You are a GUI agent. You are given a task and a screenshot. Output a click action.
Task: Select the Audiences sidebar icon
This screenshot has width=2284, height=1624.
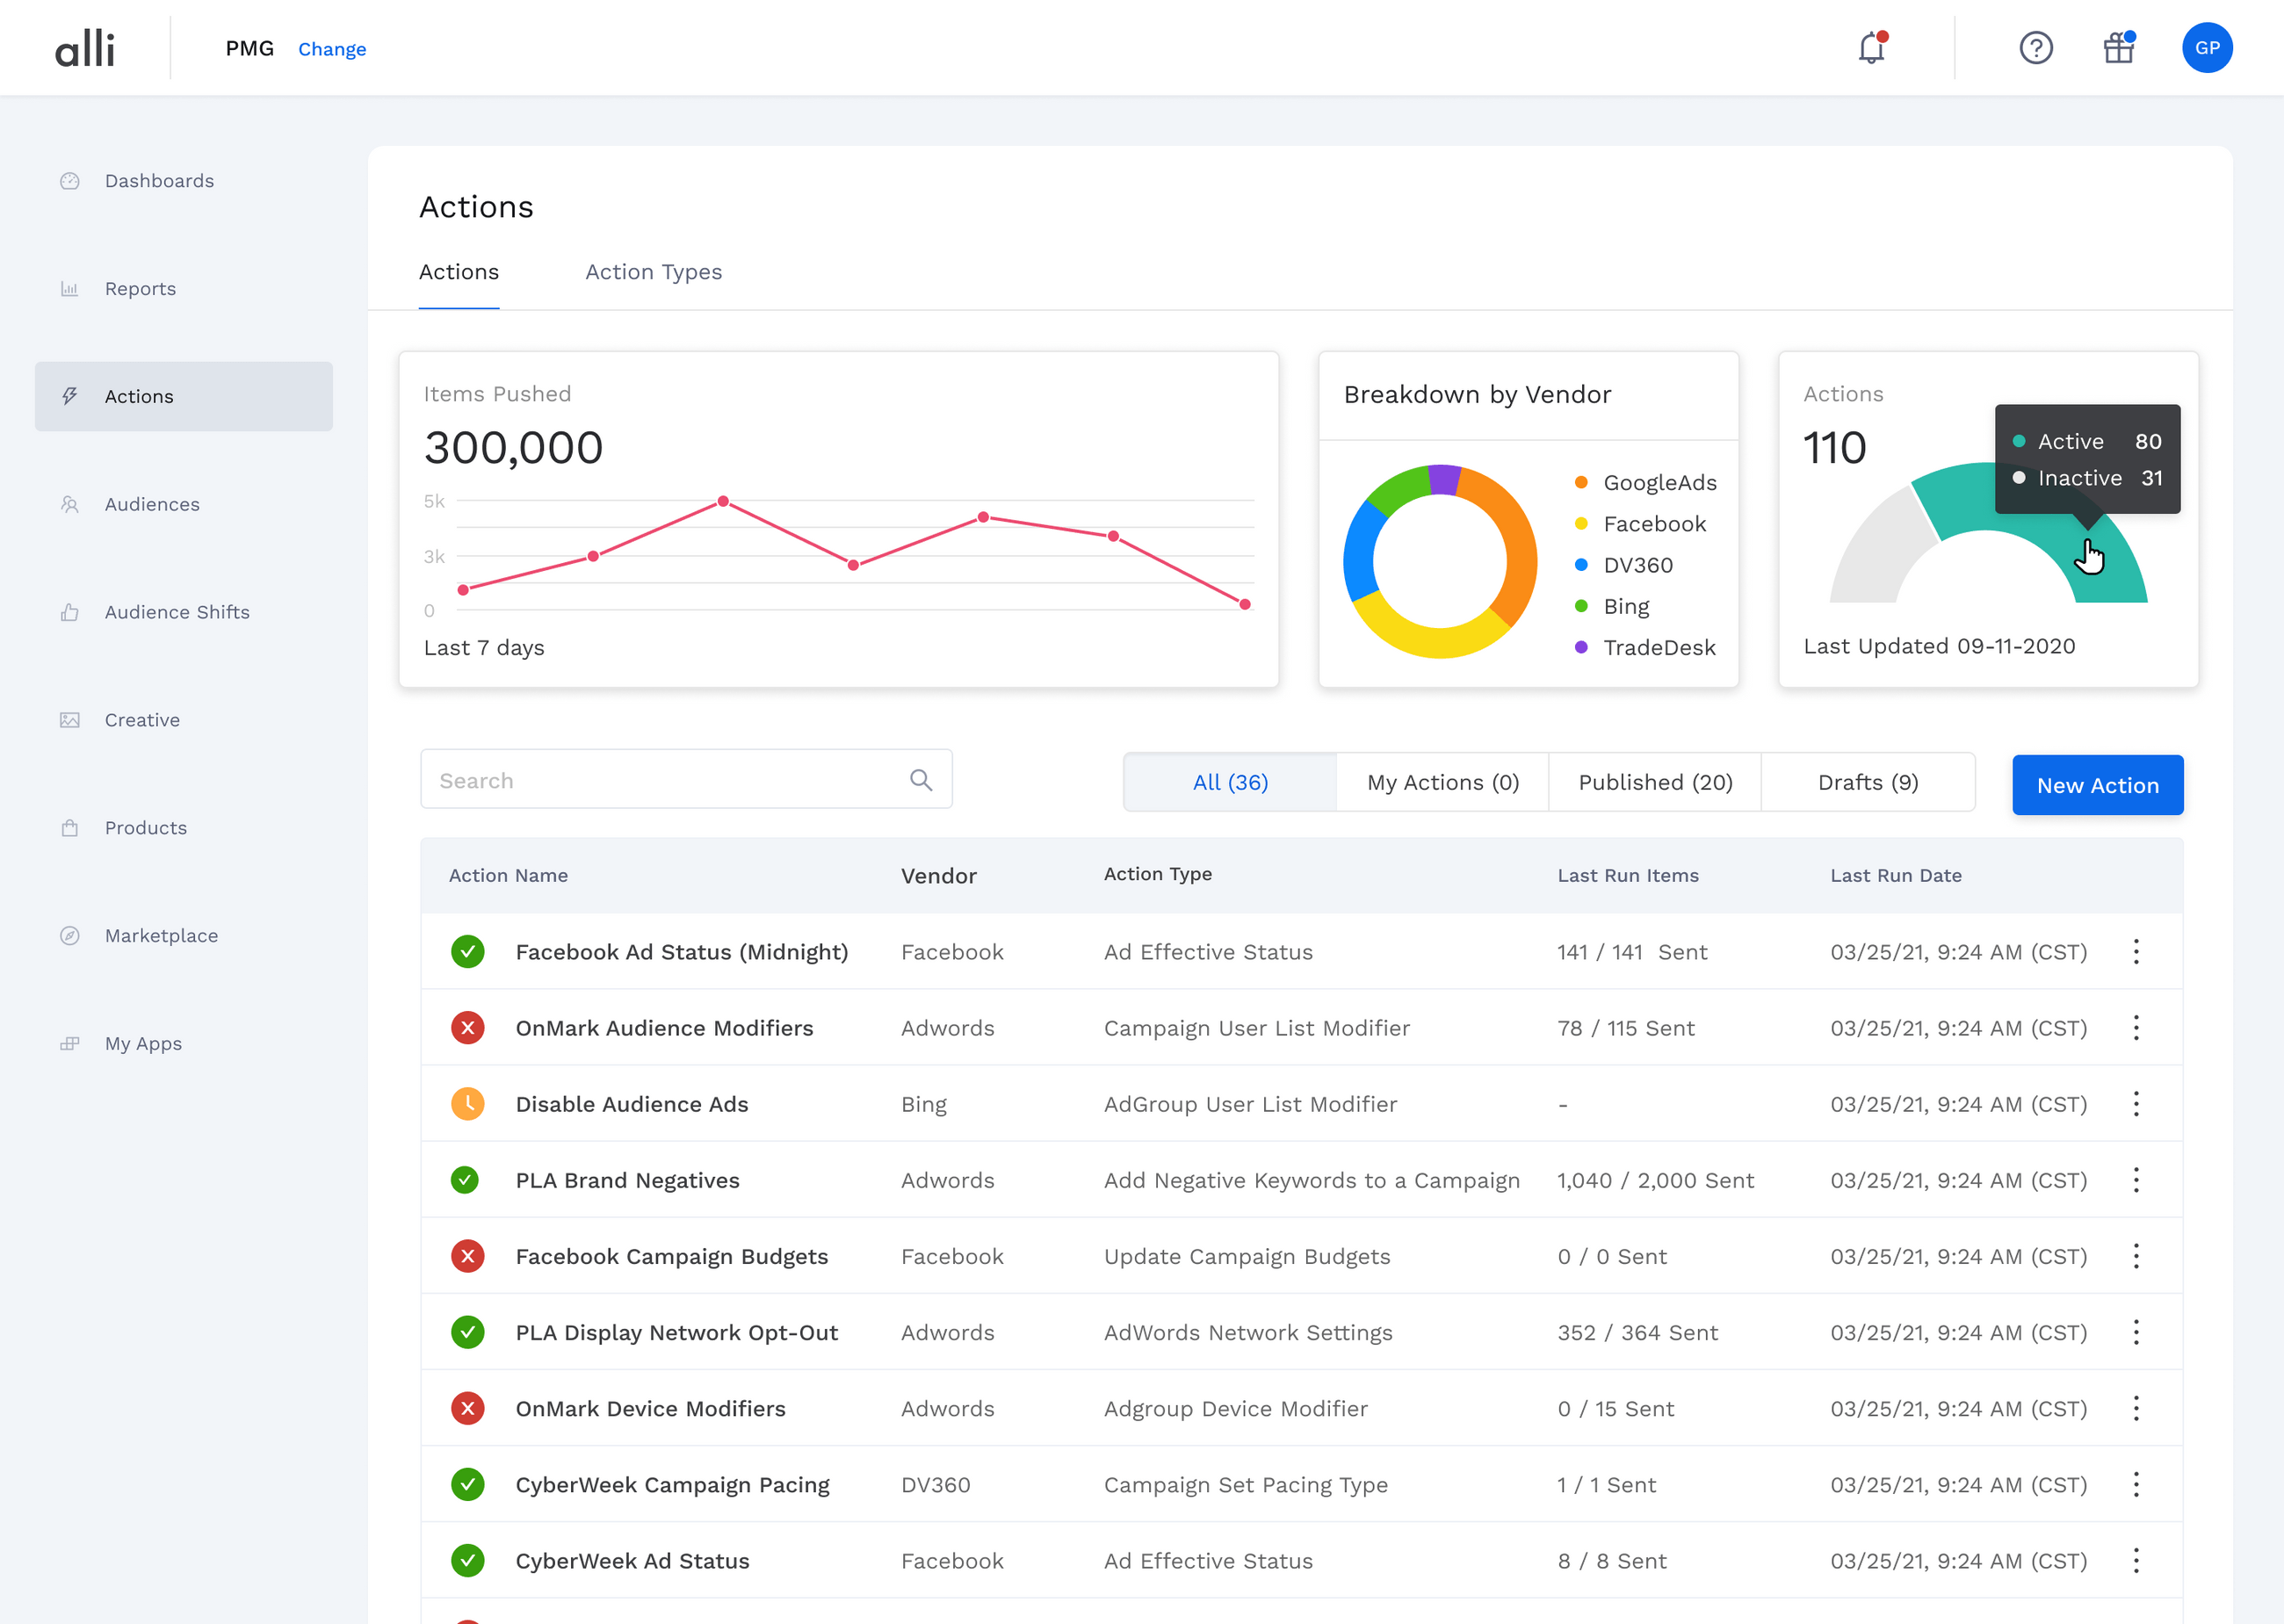(x=70, y=504)
